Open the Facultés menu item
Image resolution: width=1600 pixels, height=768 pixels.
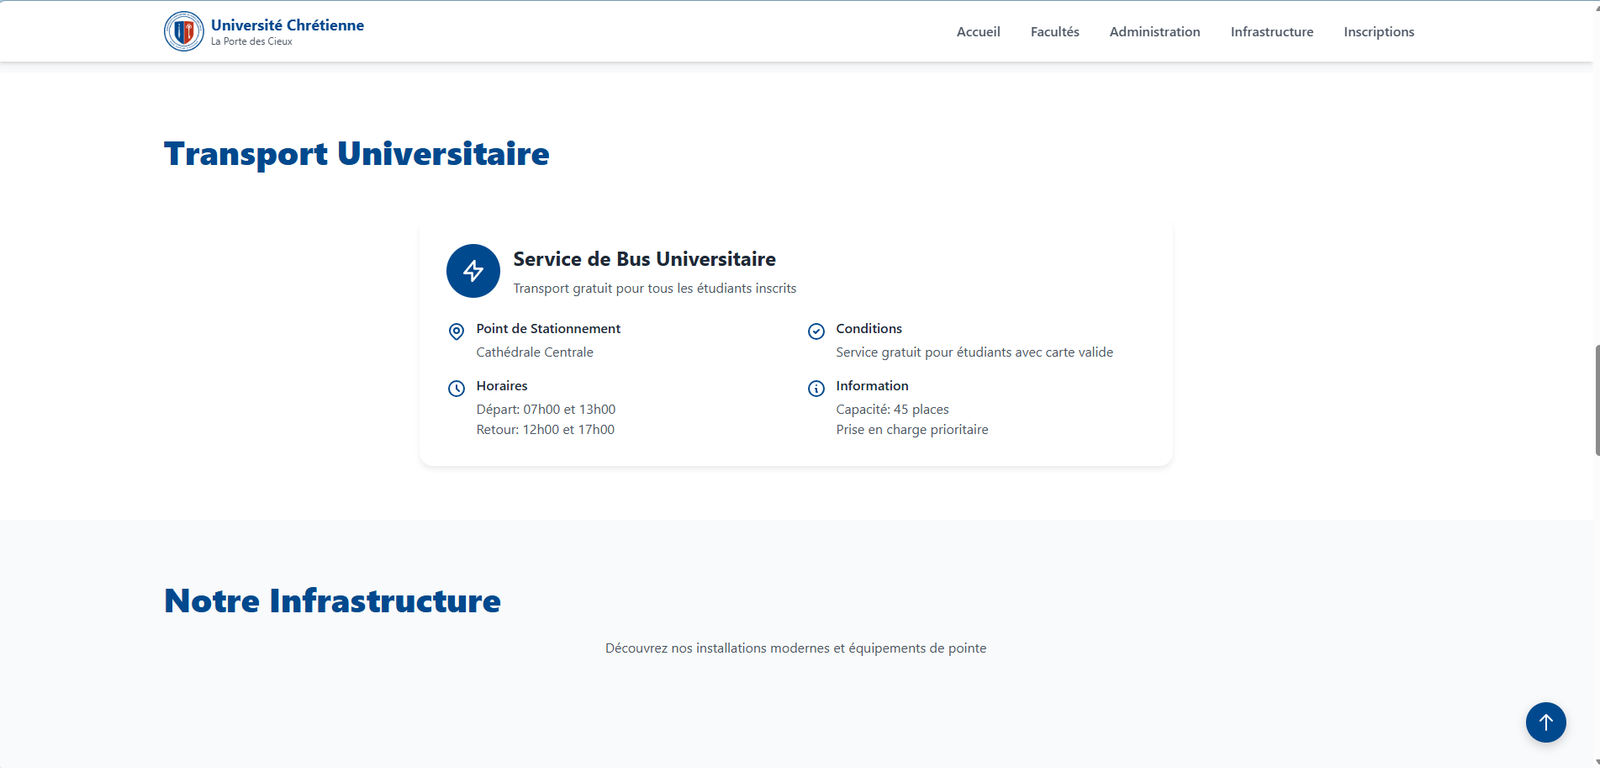point(1054,32)
